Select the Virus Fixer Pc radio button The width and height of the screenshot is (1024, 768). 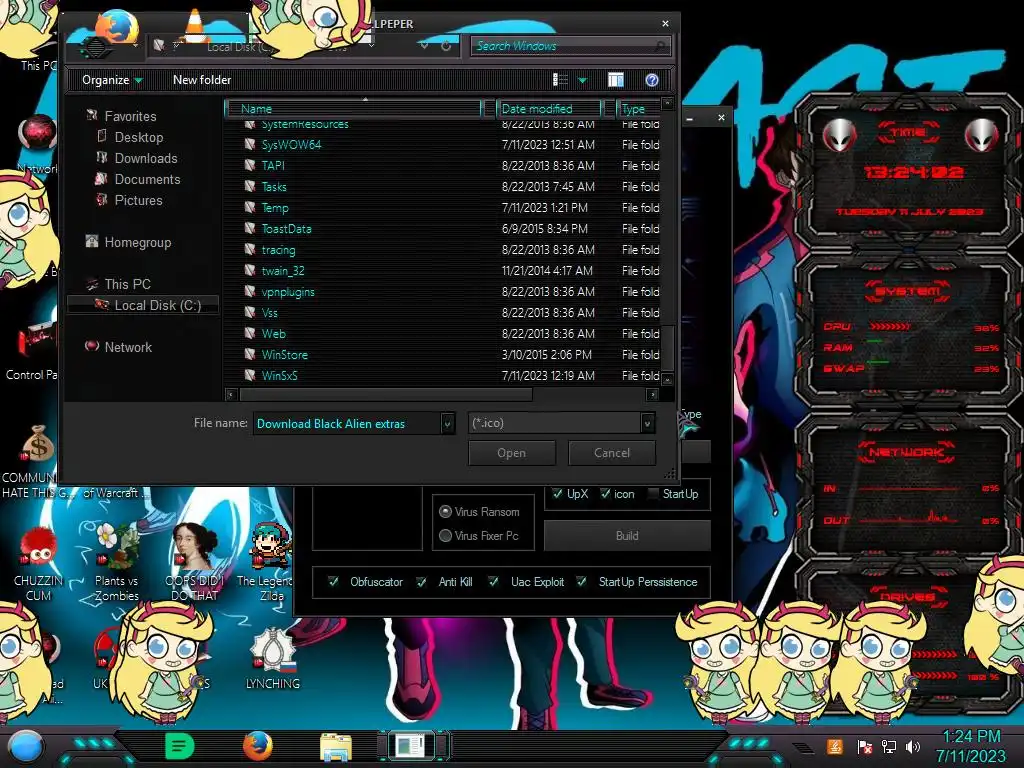click(x=445, y=536)
